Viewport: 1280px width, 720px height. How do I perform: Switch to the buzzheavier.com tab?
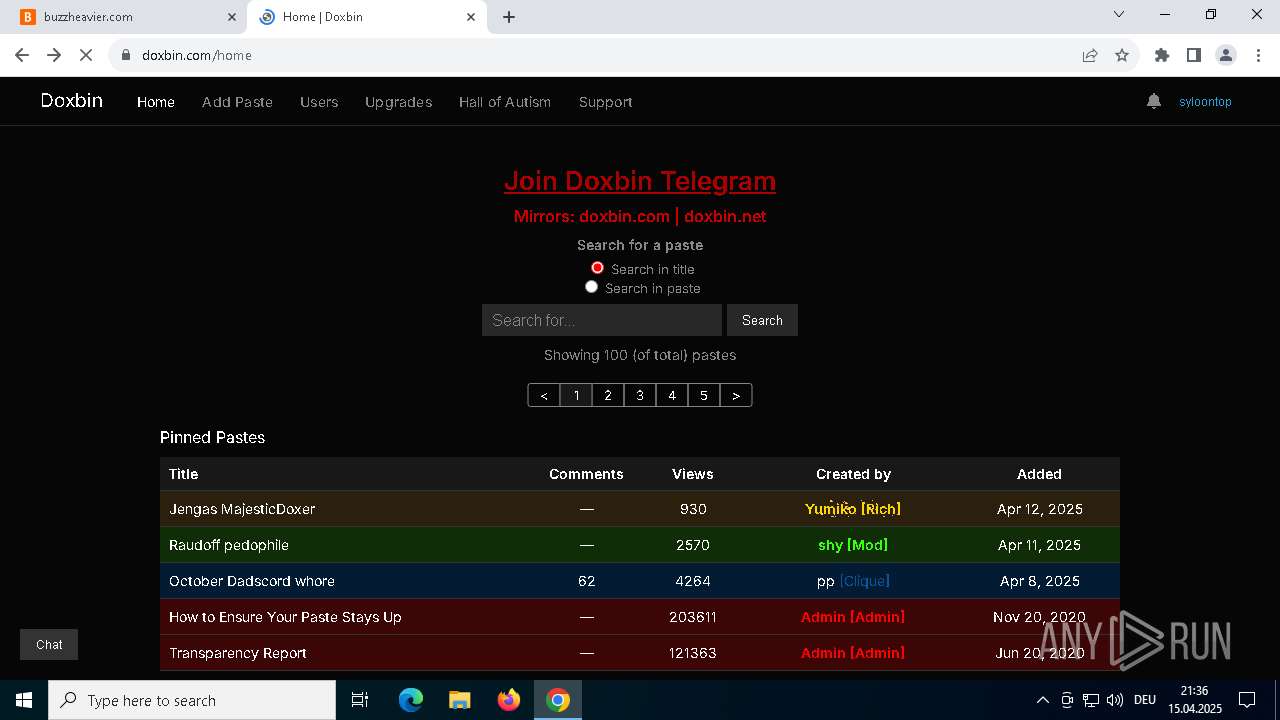(x=124, y=17)
